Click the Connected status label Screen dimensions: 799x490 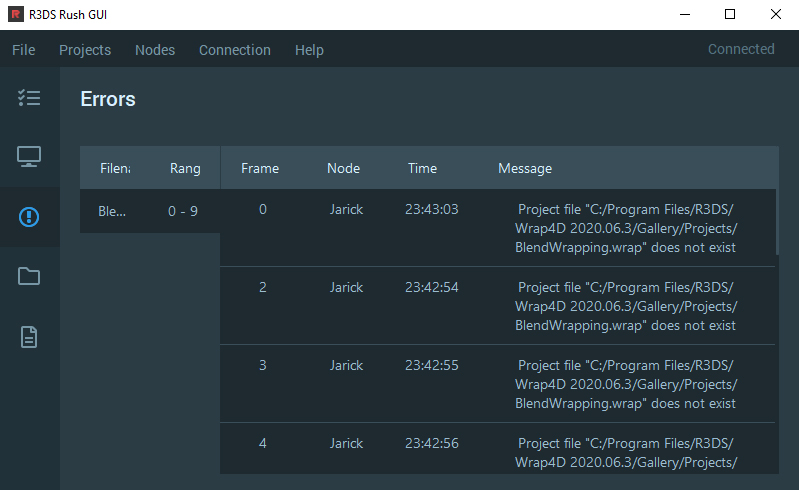pyautogui.click(x=741, y=49)
